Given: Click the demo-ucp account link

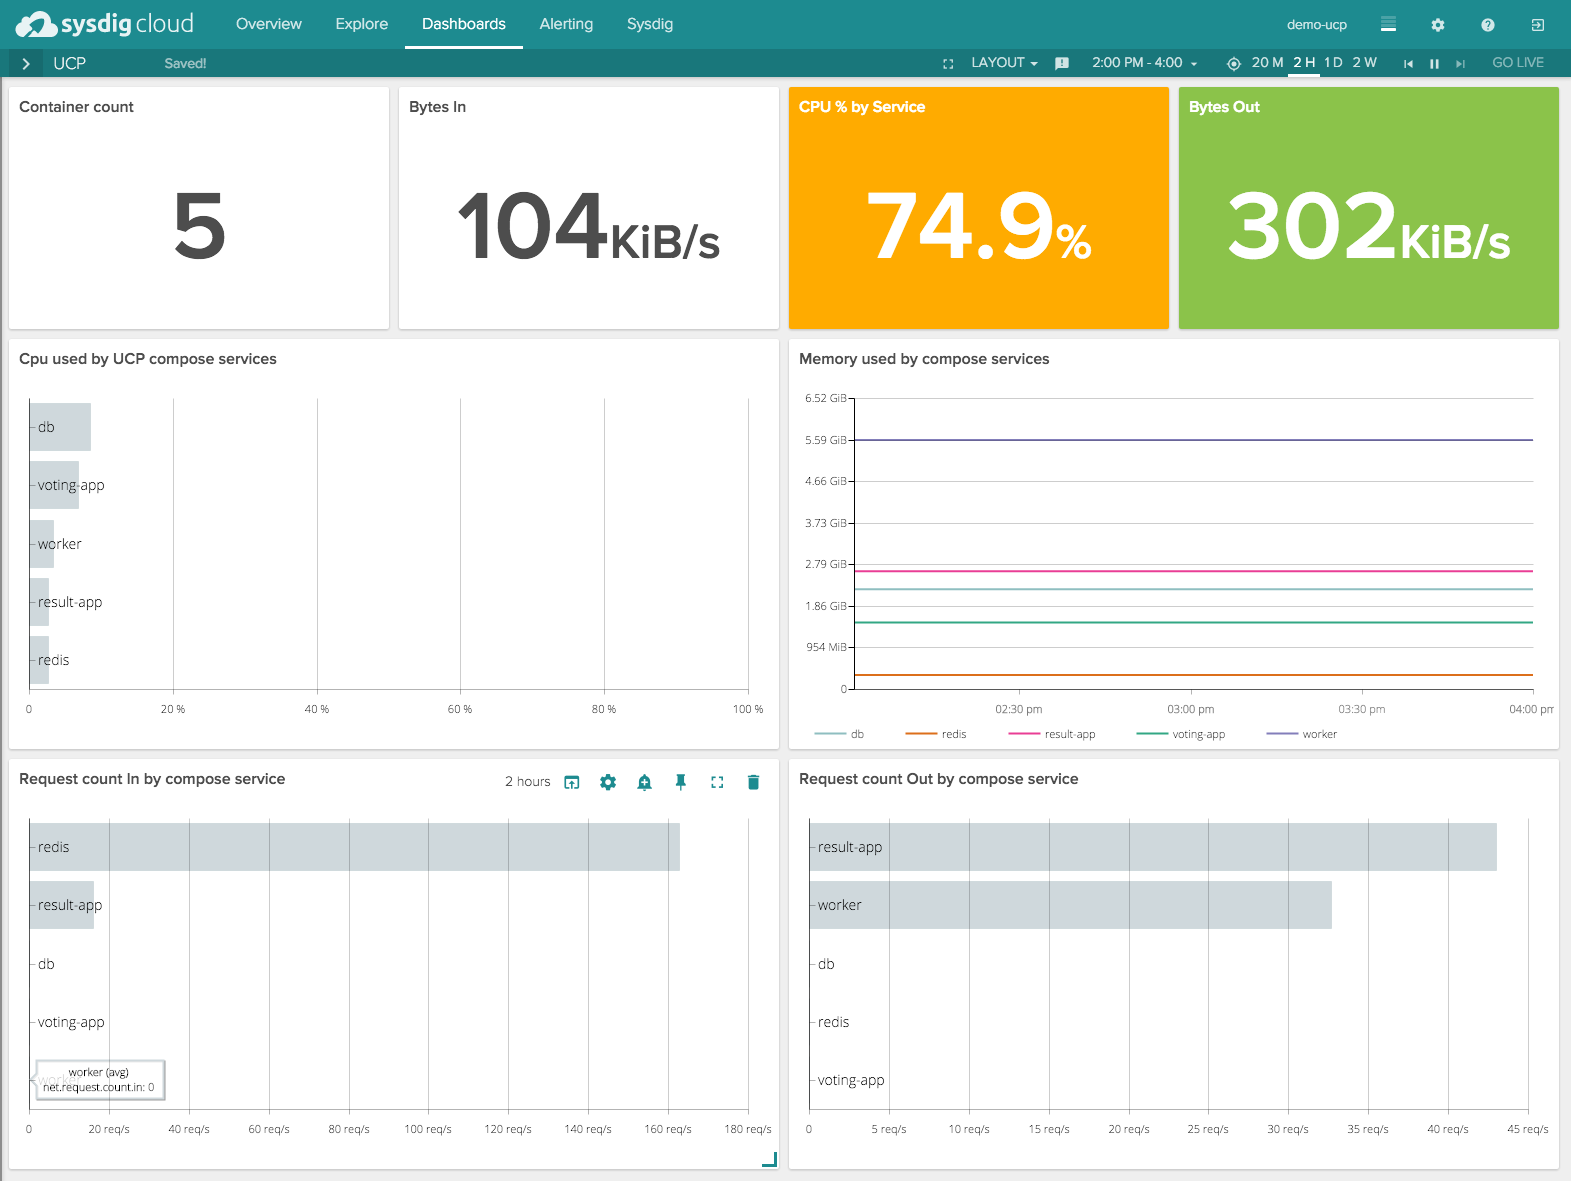Looking at the screenshot, I should click(1316, 25).
